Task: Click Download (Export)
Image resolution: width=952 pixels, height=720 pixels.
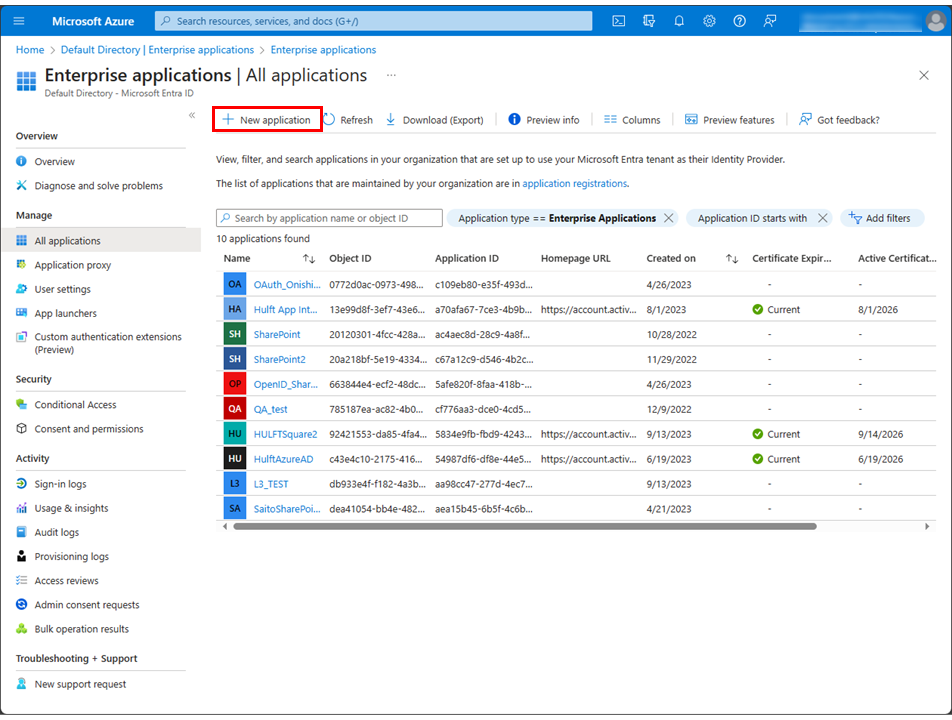Action: [x=435, y=120]
